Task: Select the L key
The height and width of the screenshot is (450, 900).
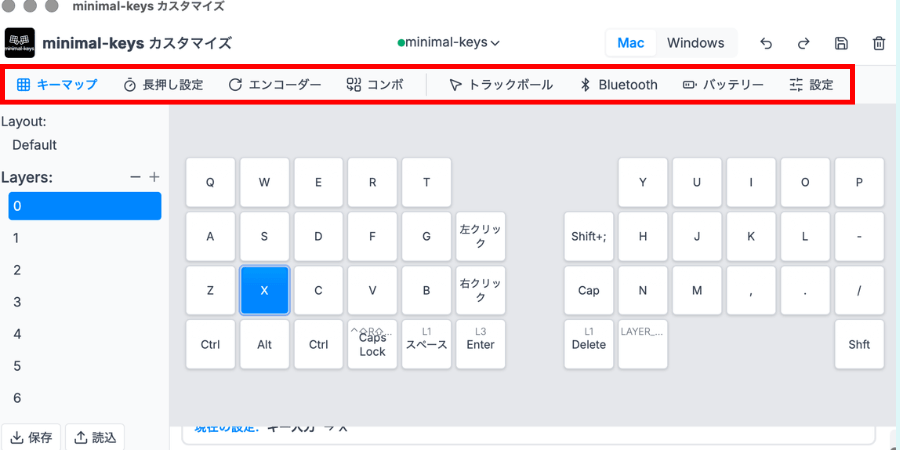Action: click(805, 236)
